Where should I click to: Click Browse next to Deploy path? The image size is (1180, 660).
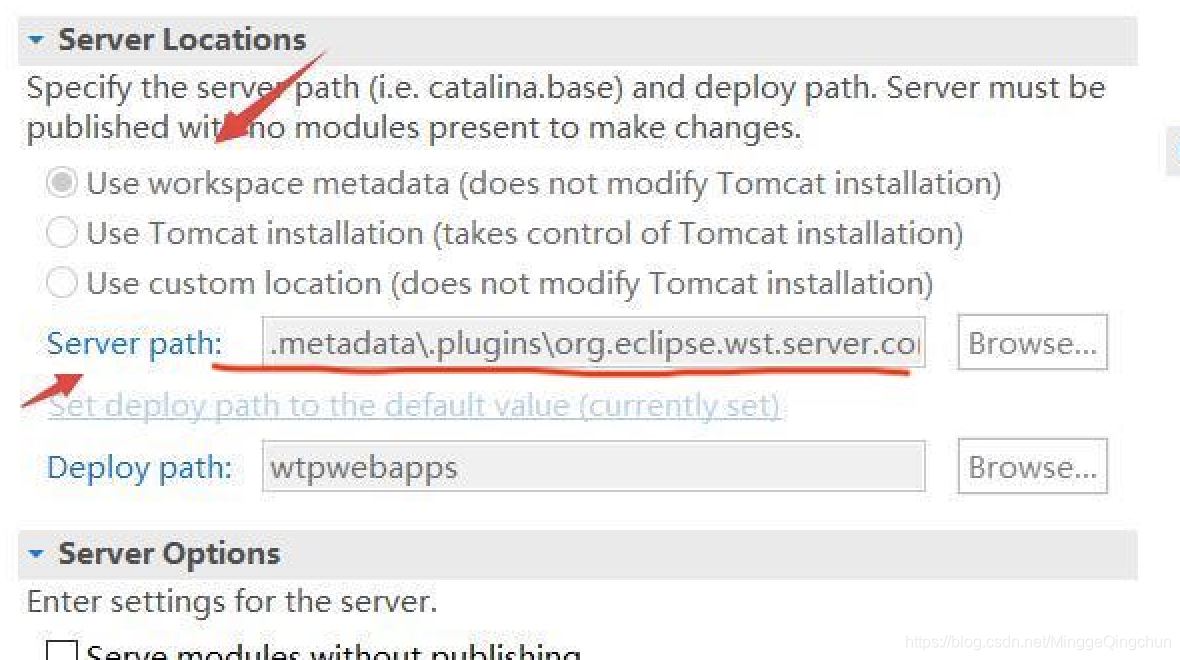1032,467
